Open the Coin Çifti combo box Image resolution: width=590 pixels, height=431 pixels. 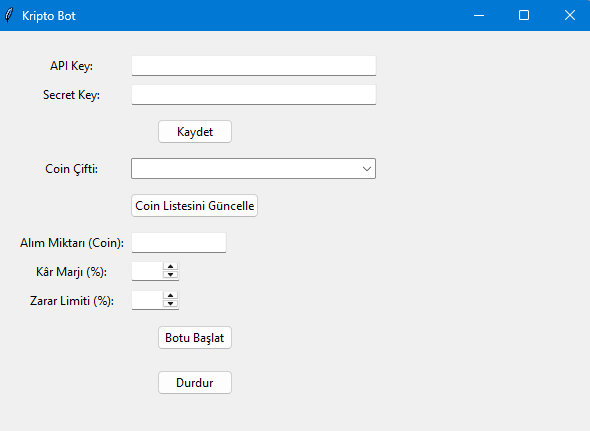(253, 168)
